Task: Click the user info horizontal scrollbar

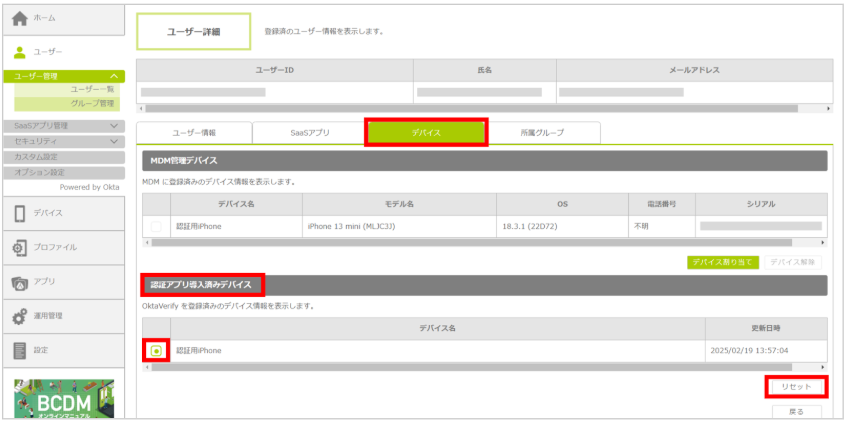Action: point(470,108)
